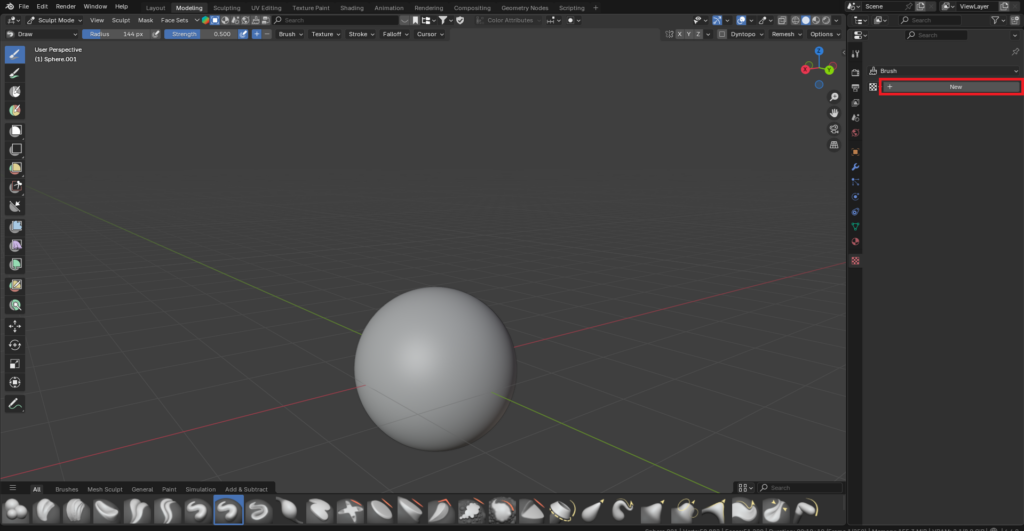Open the Modifiers properties wrench tab
1024x531 pixels.
coord(856,167)
